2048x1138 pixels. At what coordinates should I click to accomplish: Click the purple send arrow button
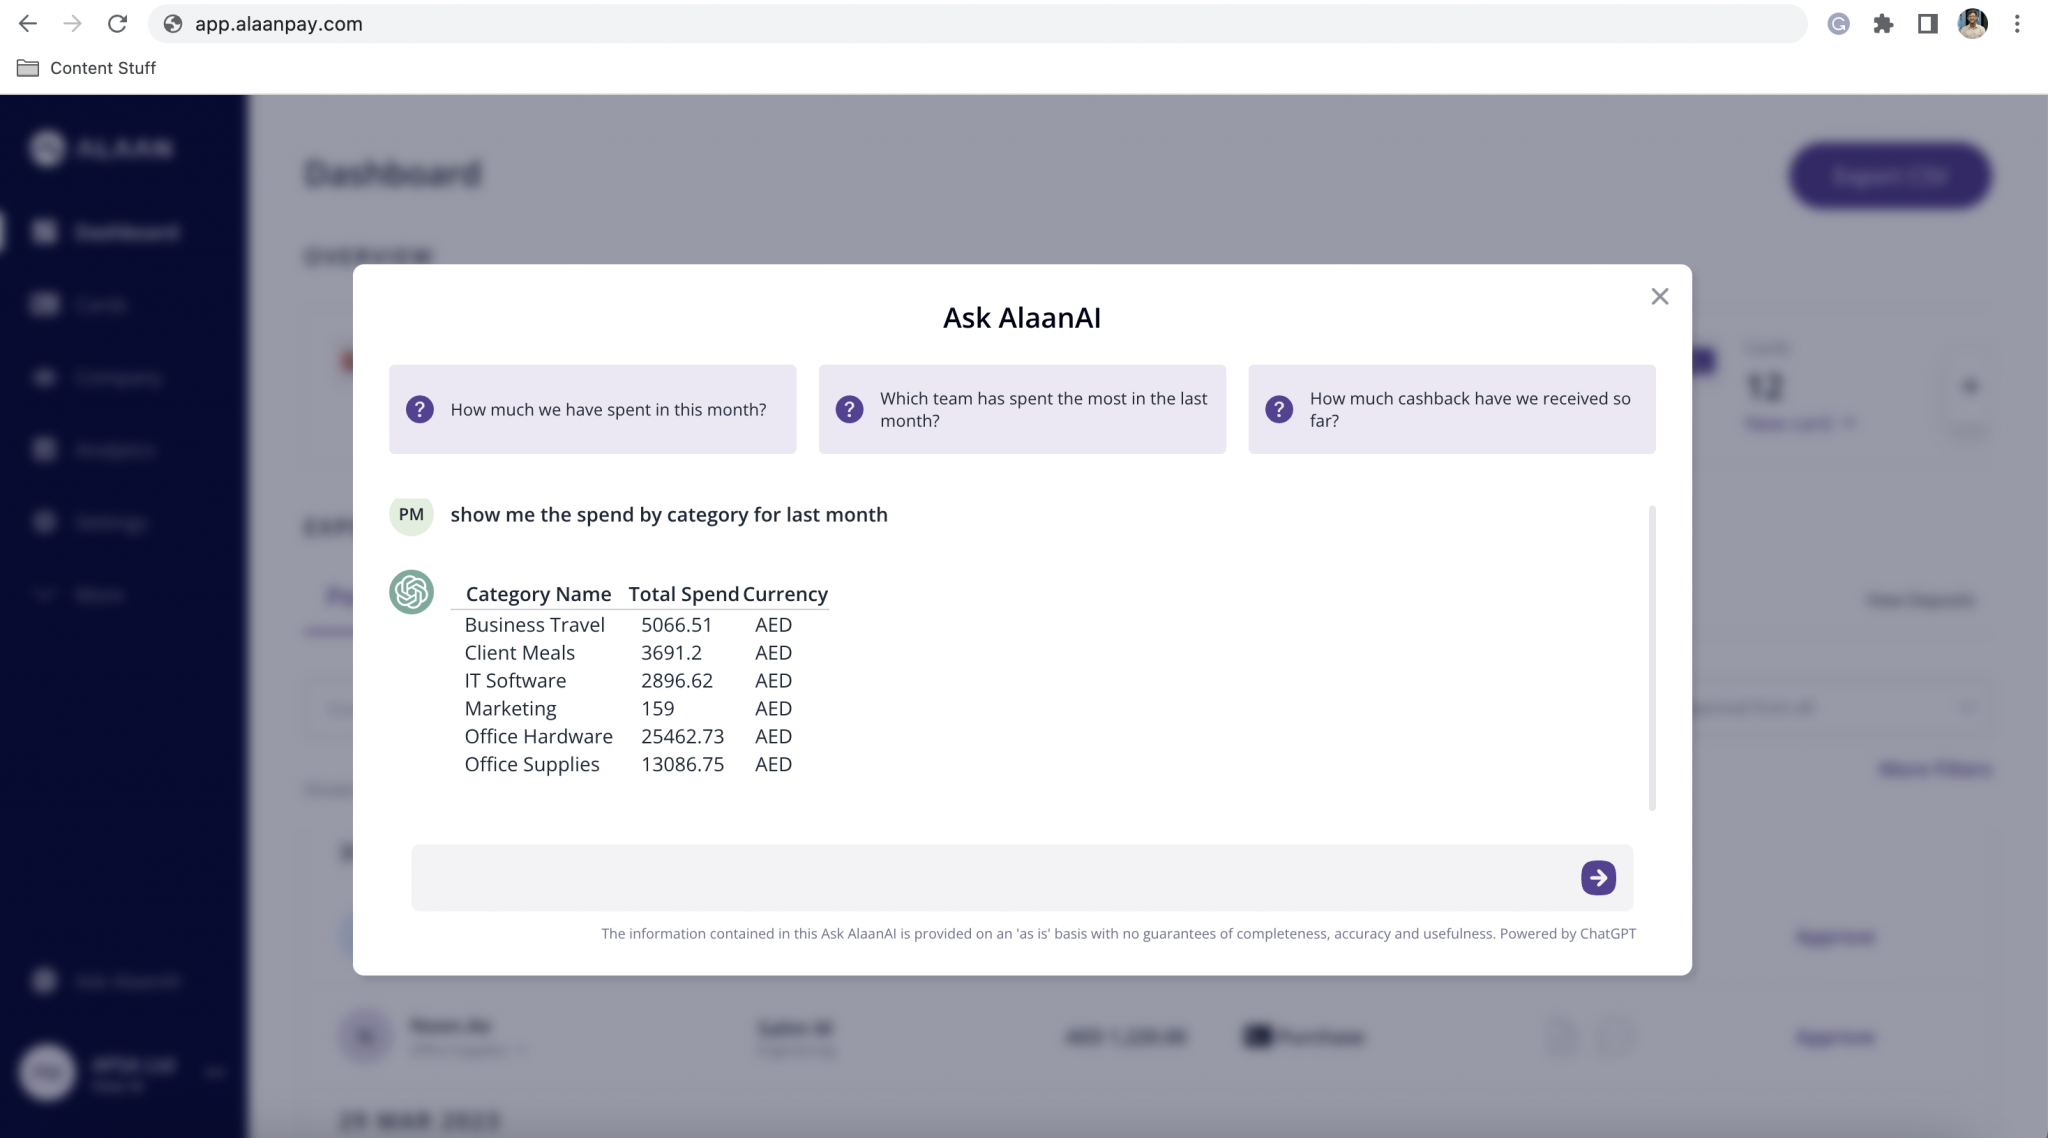pyautogui.click(x=1598, y=878)
